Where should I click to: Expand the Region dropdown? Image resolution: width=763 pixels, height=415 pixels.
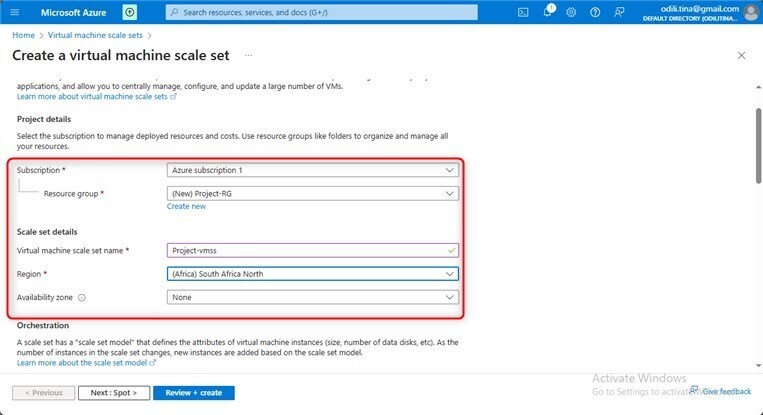[312, 274]
